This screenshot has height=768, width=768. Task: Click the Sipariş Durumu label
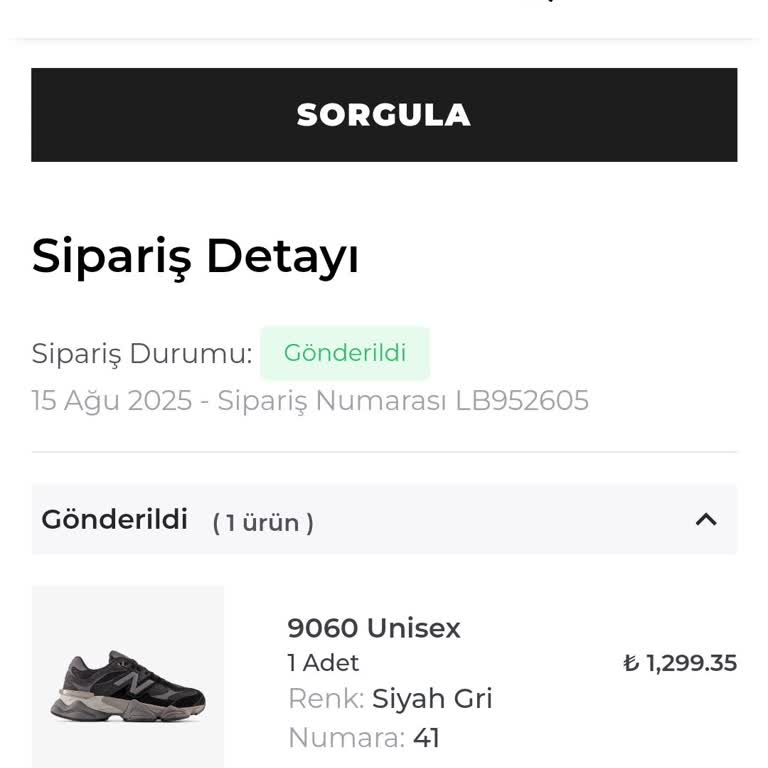(x=141, y=353)
